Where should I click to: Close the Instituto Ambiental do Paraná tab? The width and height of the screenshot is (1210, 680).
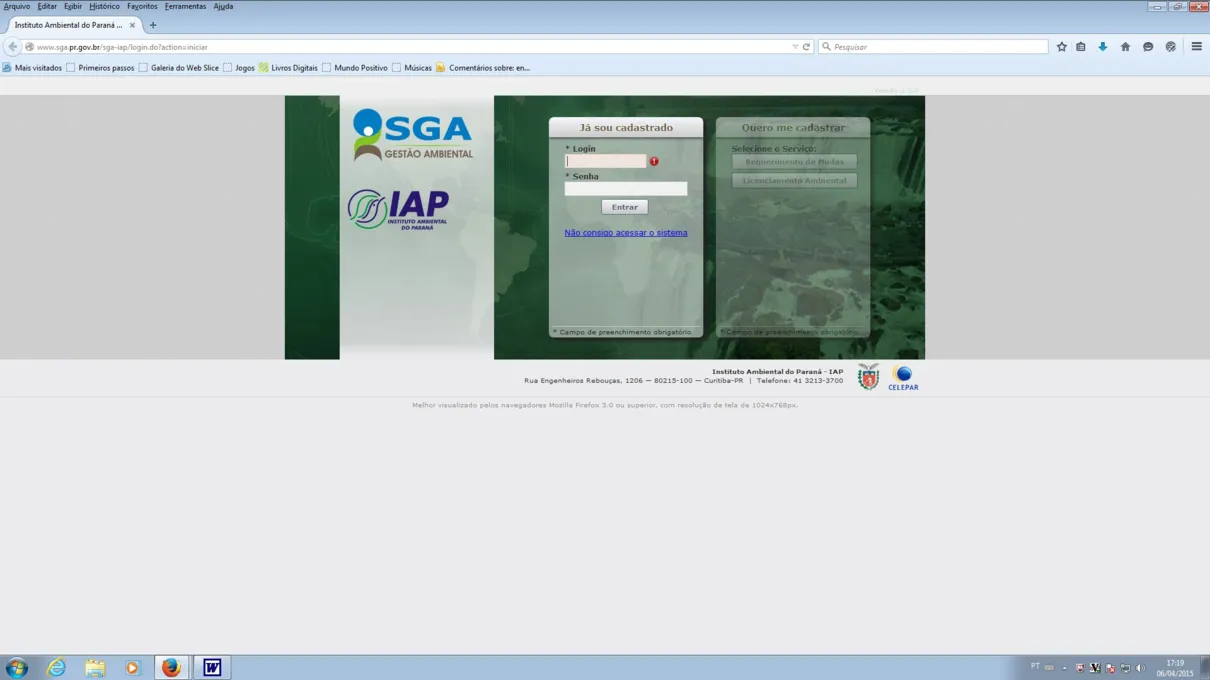[132, 25]
